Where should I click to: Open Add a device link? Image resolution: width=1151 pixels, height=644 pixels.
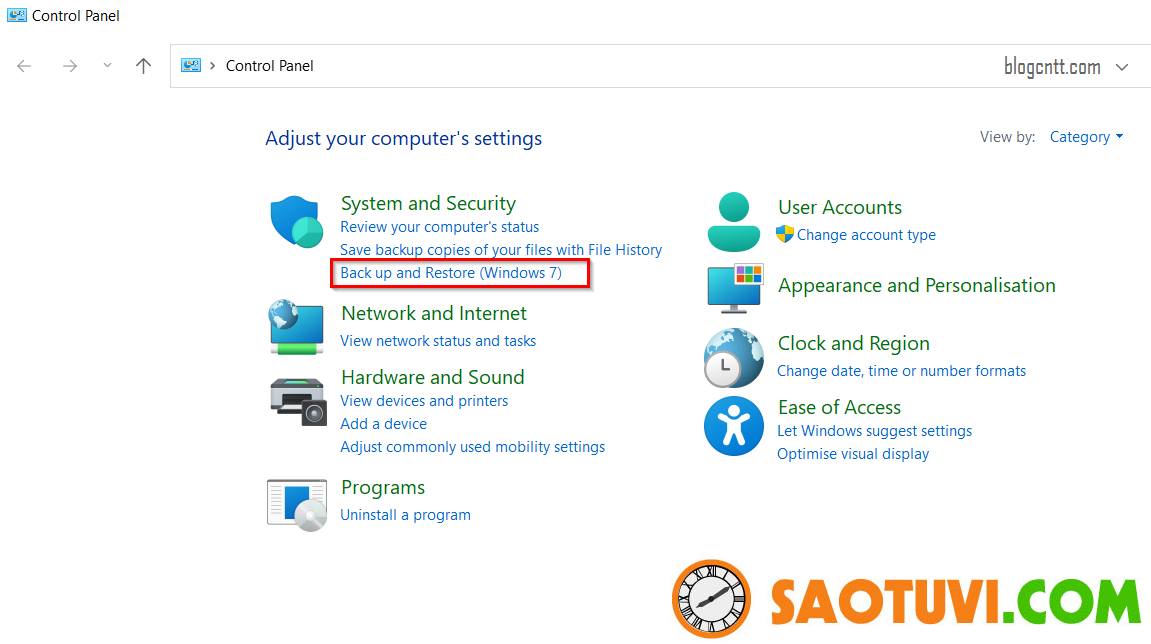[383, 424]
